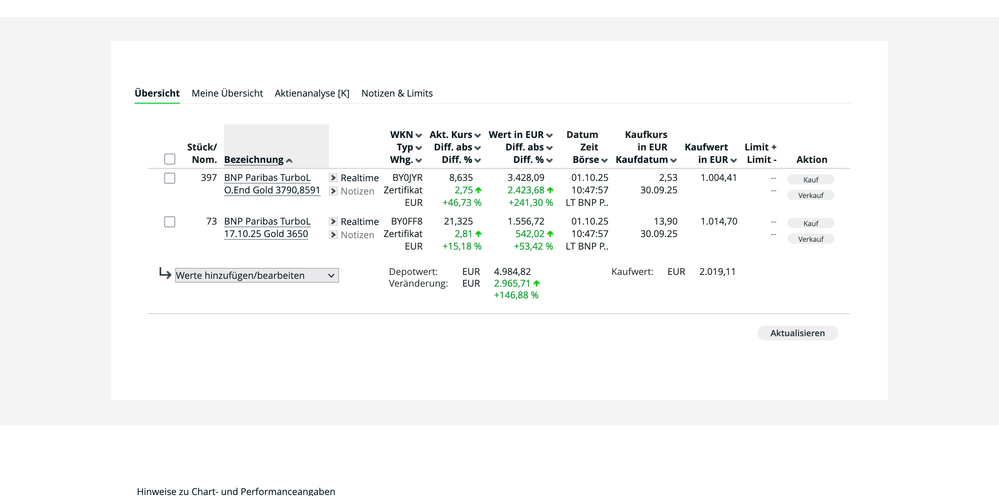Viewport: 999px width, 496px height.
Task: Click Kaufwert total 2.019,11
Action: tap(717, 271)
